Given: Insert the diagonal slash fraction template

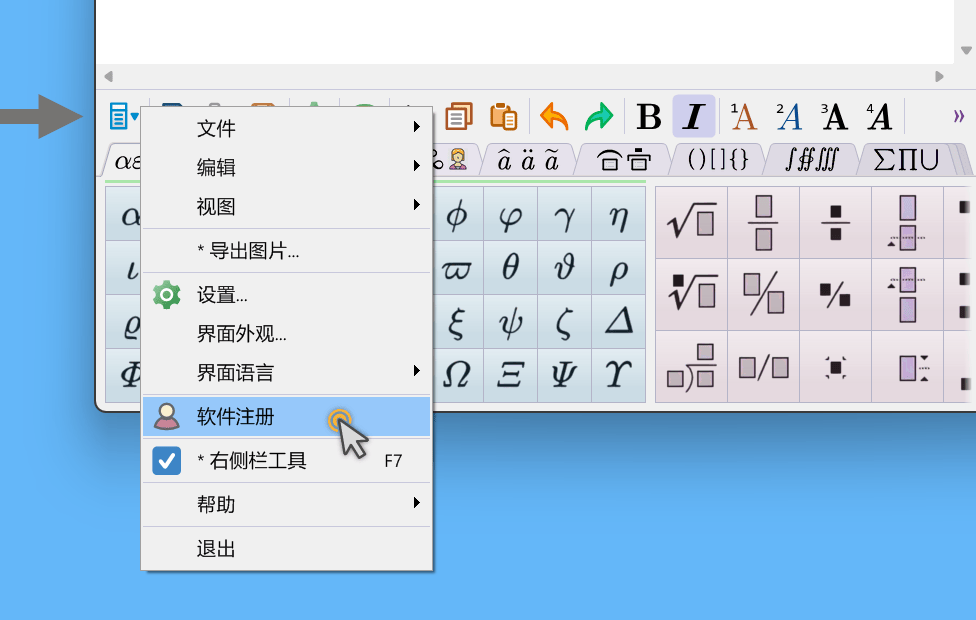Looking at the screenshot, I should (x=763, y=294).
